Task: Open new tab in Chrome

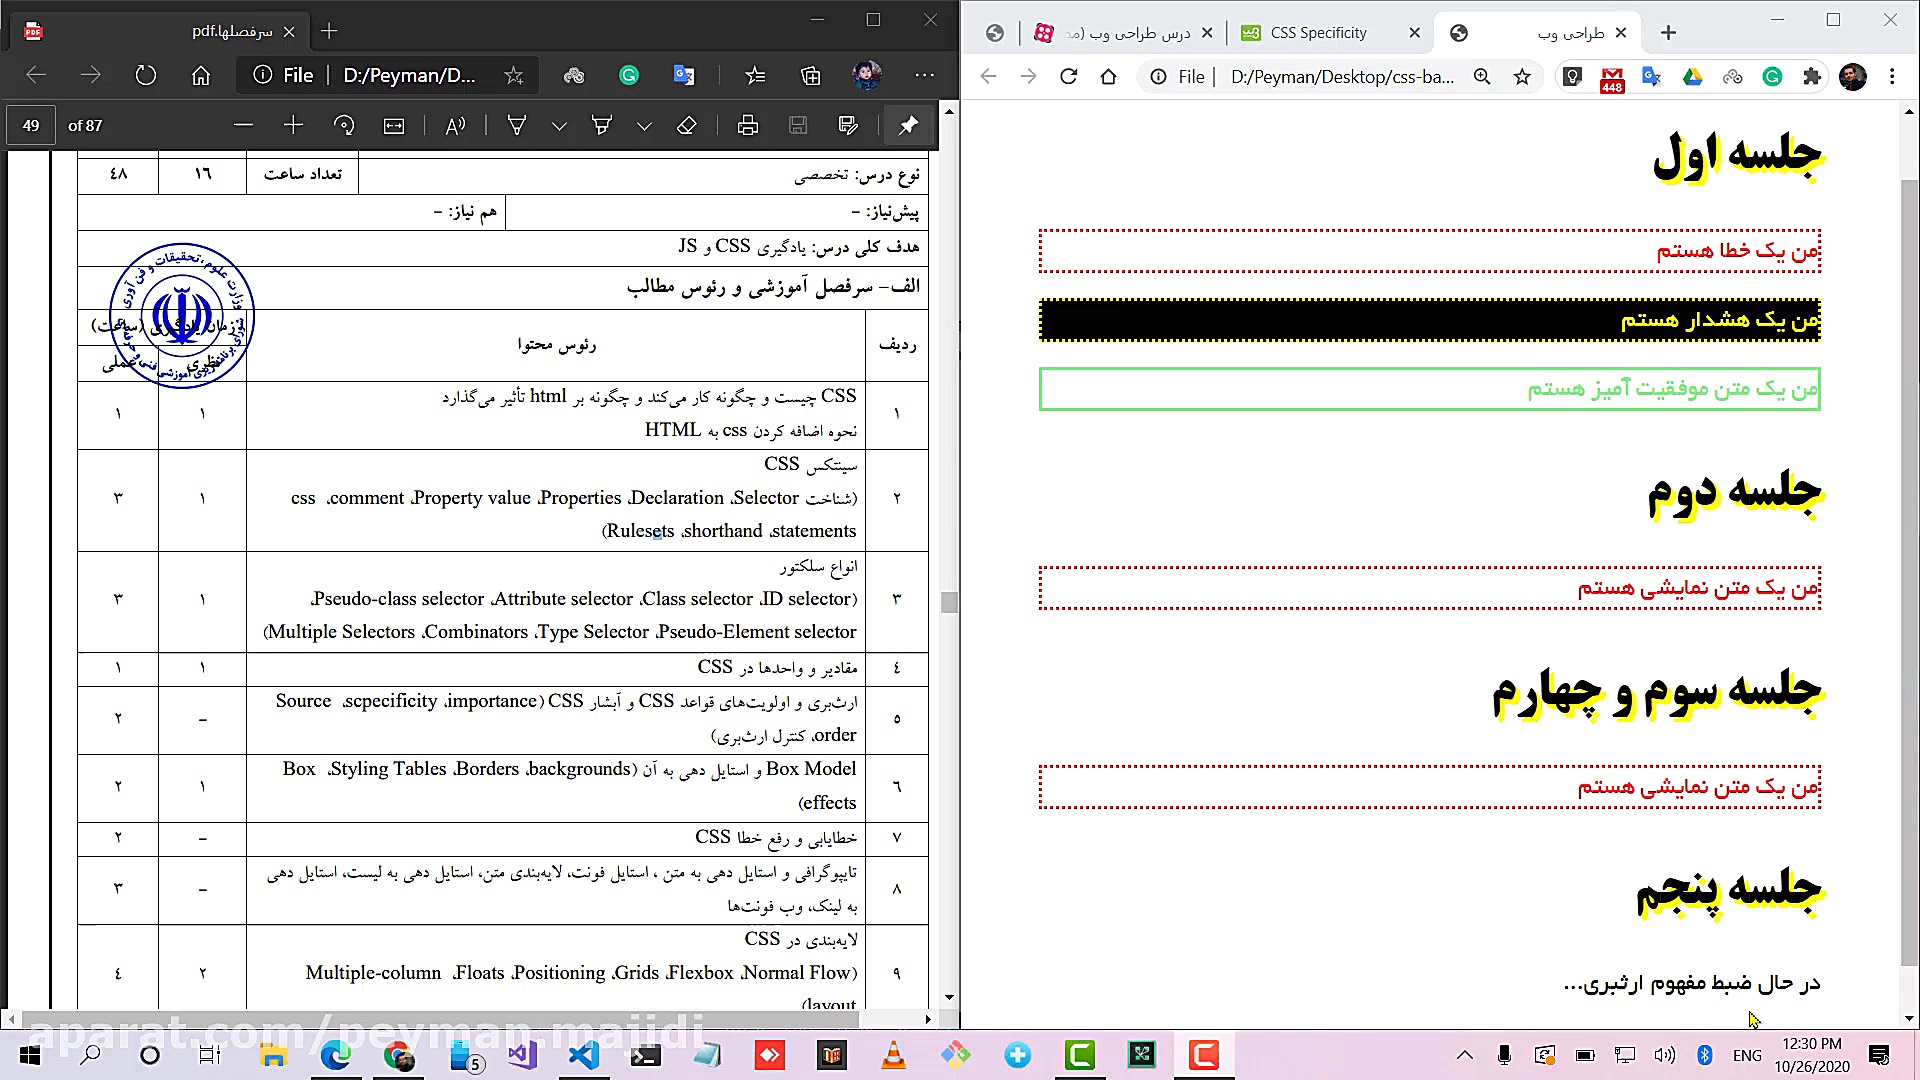Action: point(1668,33)
